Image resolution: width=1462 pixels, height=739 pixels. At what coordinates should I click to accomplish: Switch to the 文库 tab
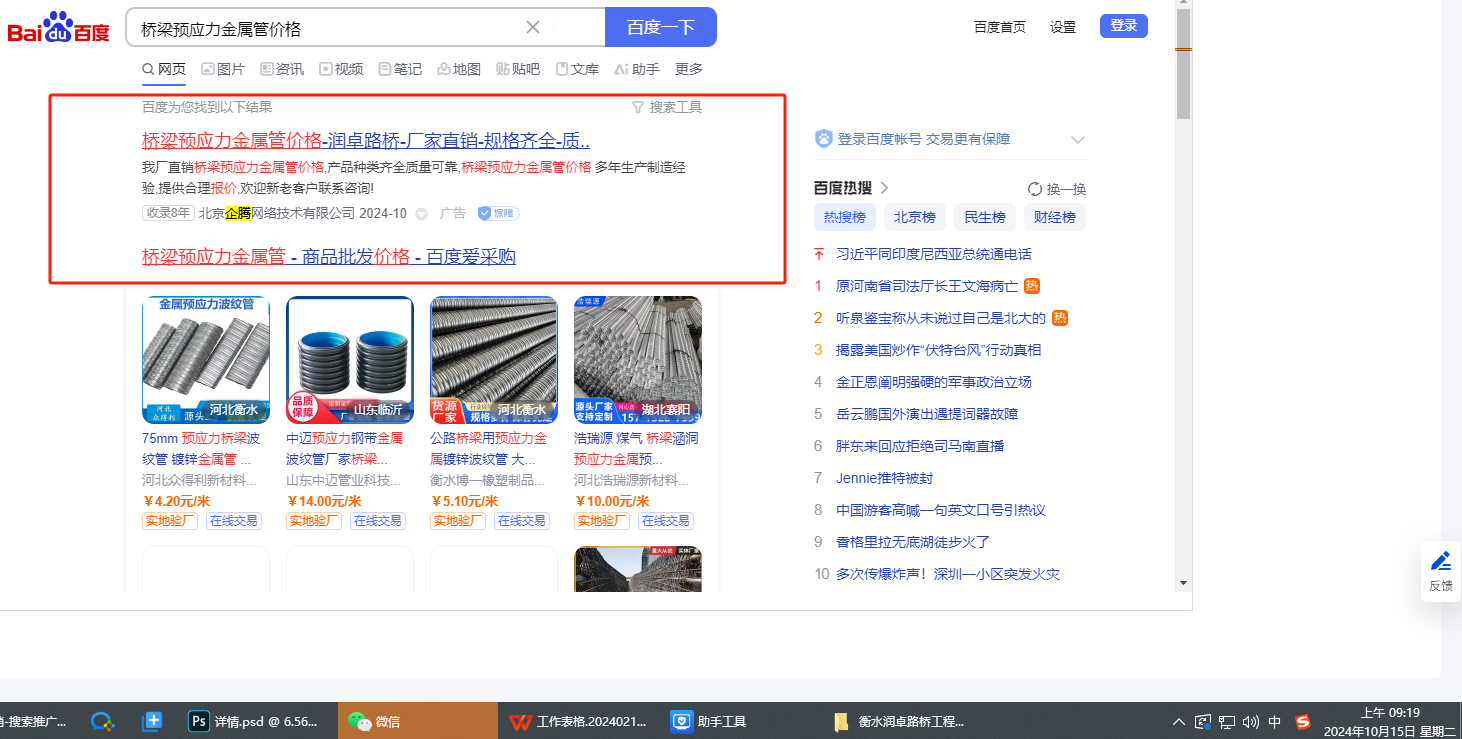pyautogui.click(x=577, y=69)
